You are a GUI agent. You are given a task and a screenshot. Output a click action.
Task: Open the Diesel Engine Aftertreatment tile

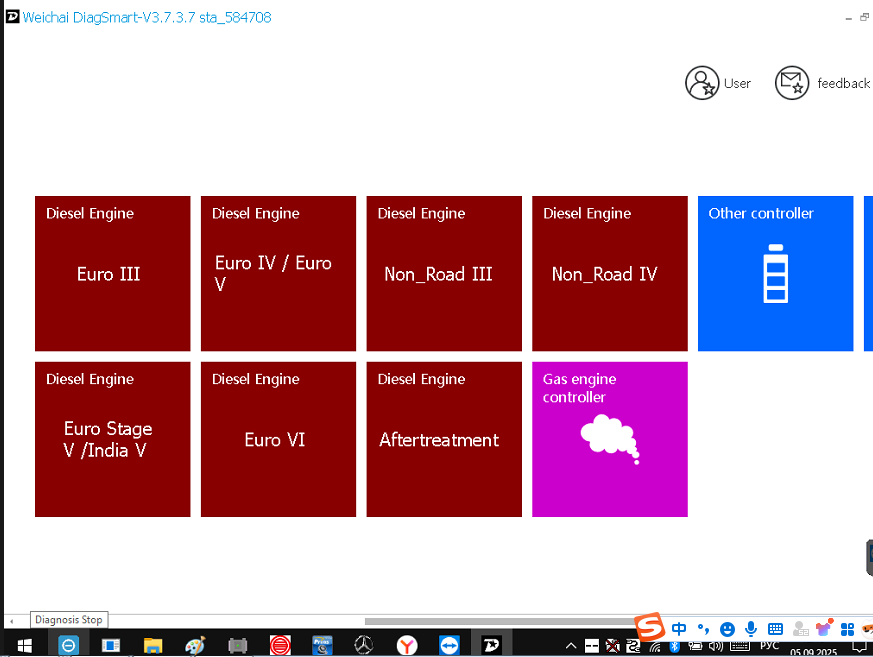coord(444,439)
